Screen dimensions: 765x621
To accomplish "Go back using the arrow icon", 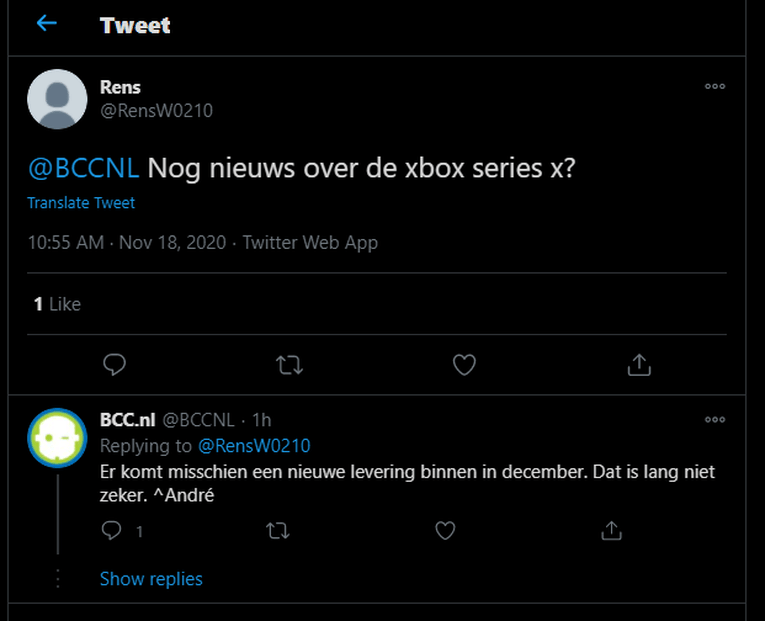I will pyautogui.click(x=46, y=24).
